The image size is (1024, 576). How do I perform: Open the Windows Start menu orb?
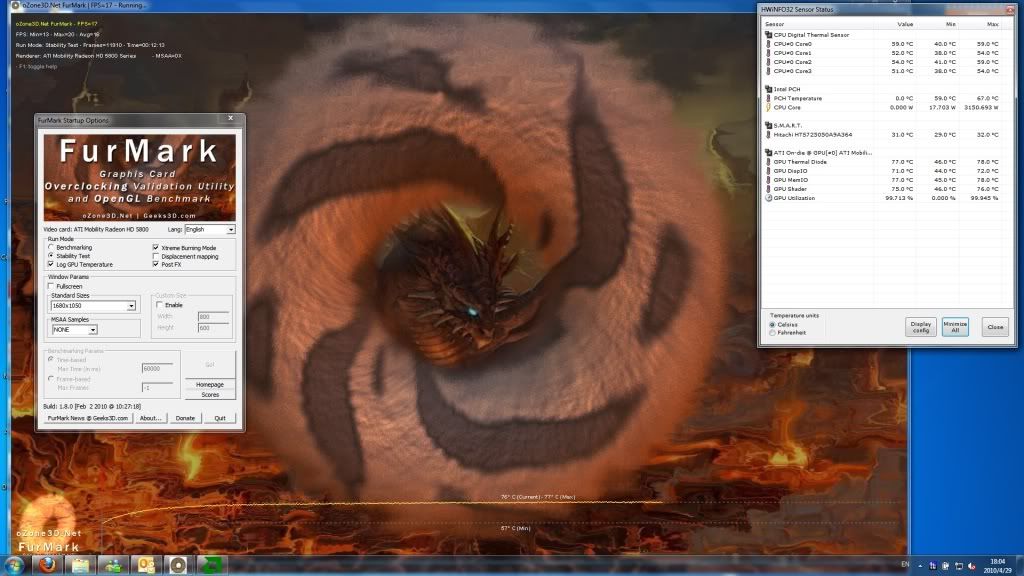[14, 565]
